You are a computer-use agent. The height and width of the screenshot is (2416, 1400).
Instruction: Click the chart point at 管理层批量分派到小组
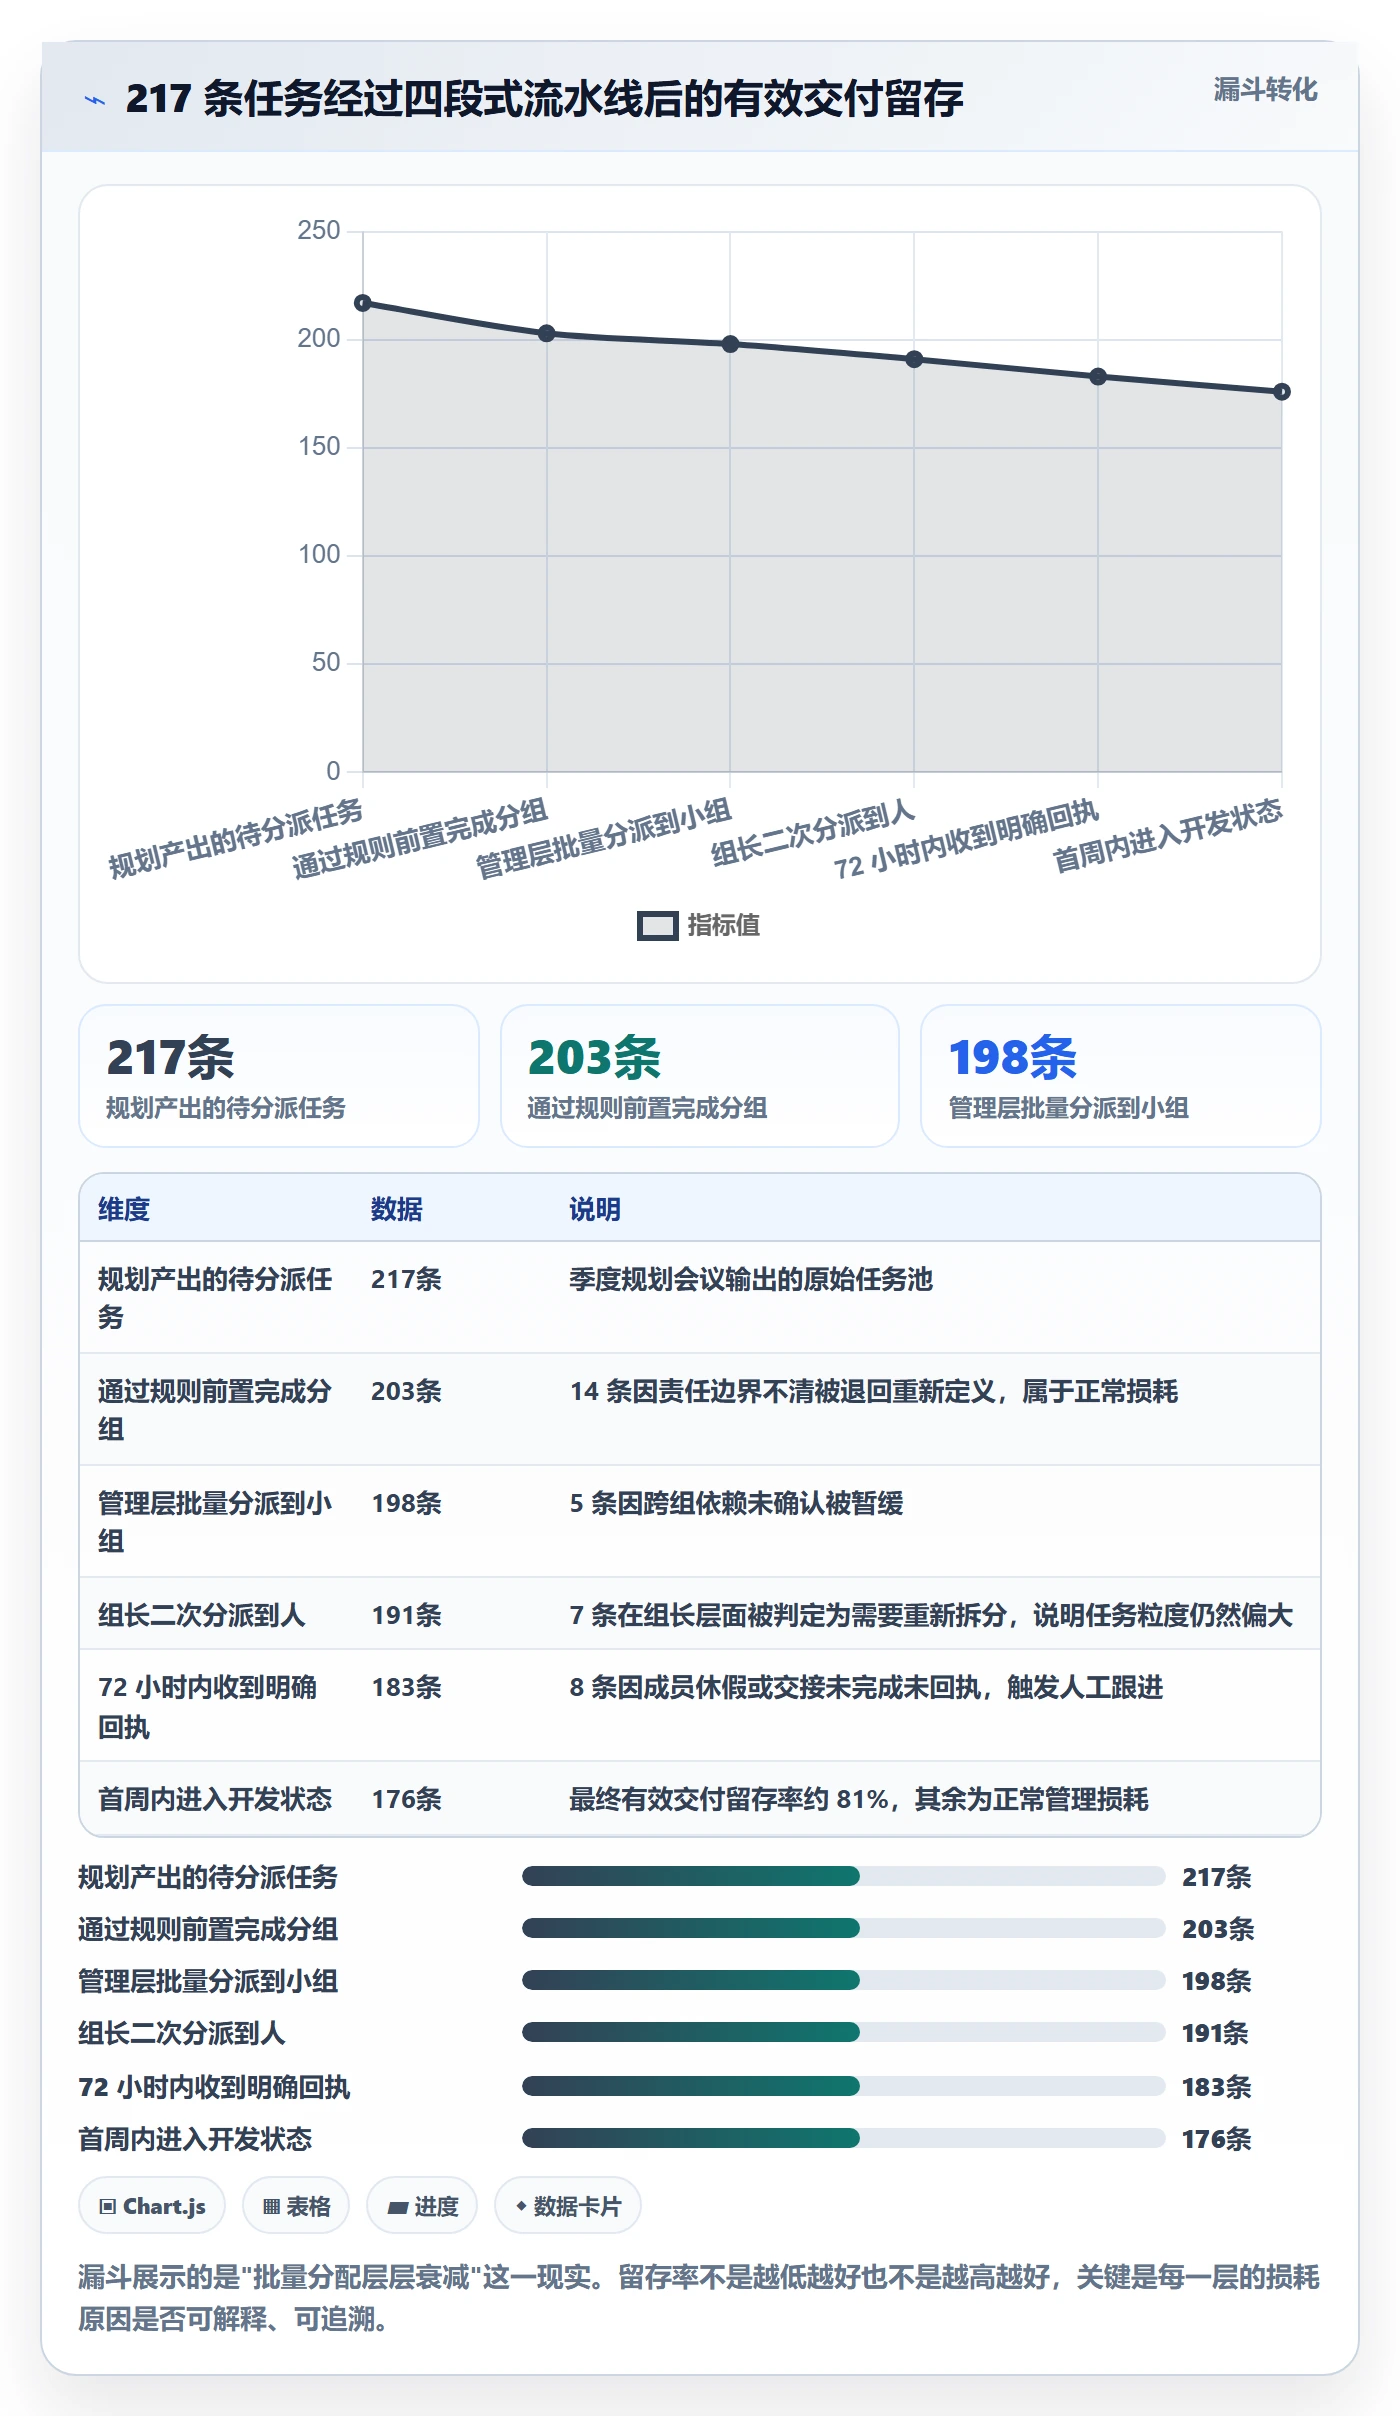(730, 344)
